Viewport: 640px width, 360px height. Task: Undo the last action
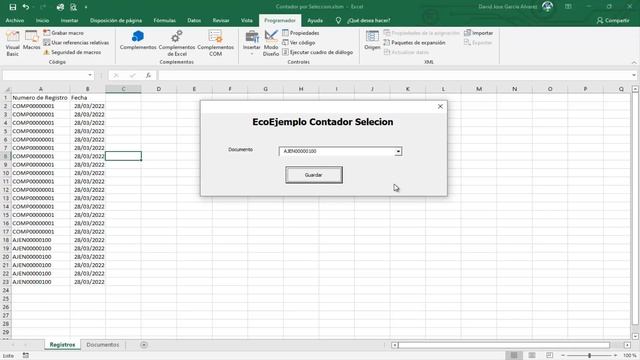[x=26, y=7]
